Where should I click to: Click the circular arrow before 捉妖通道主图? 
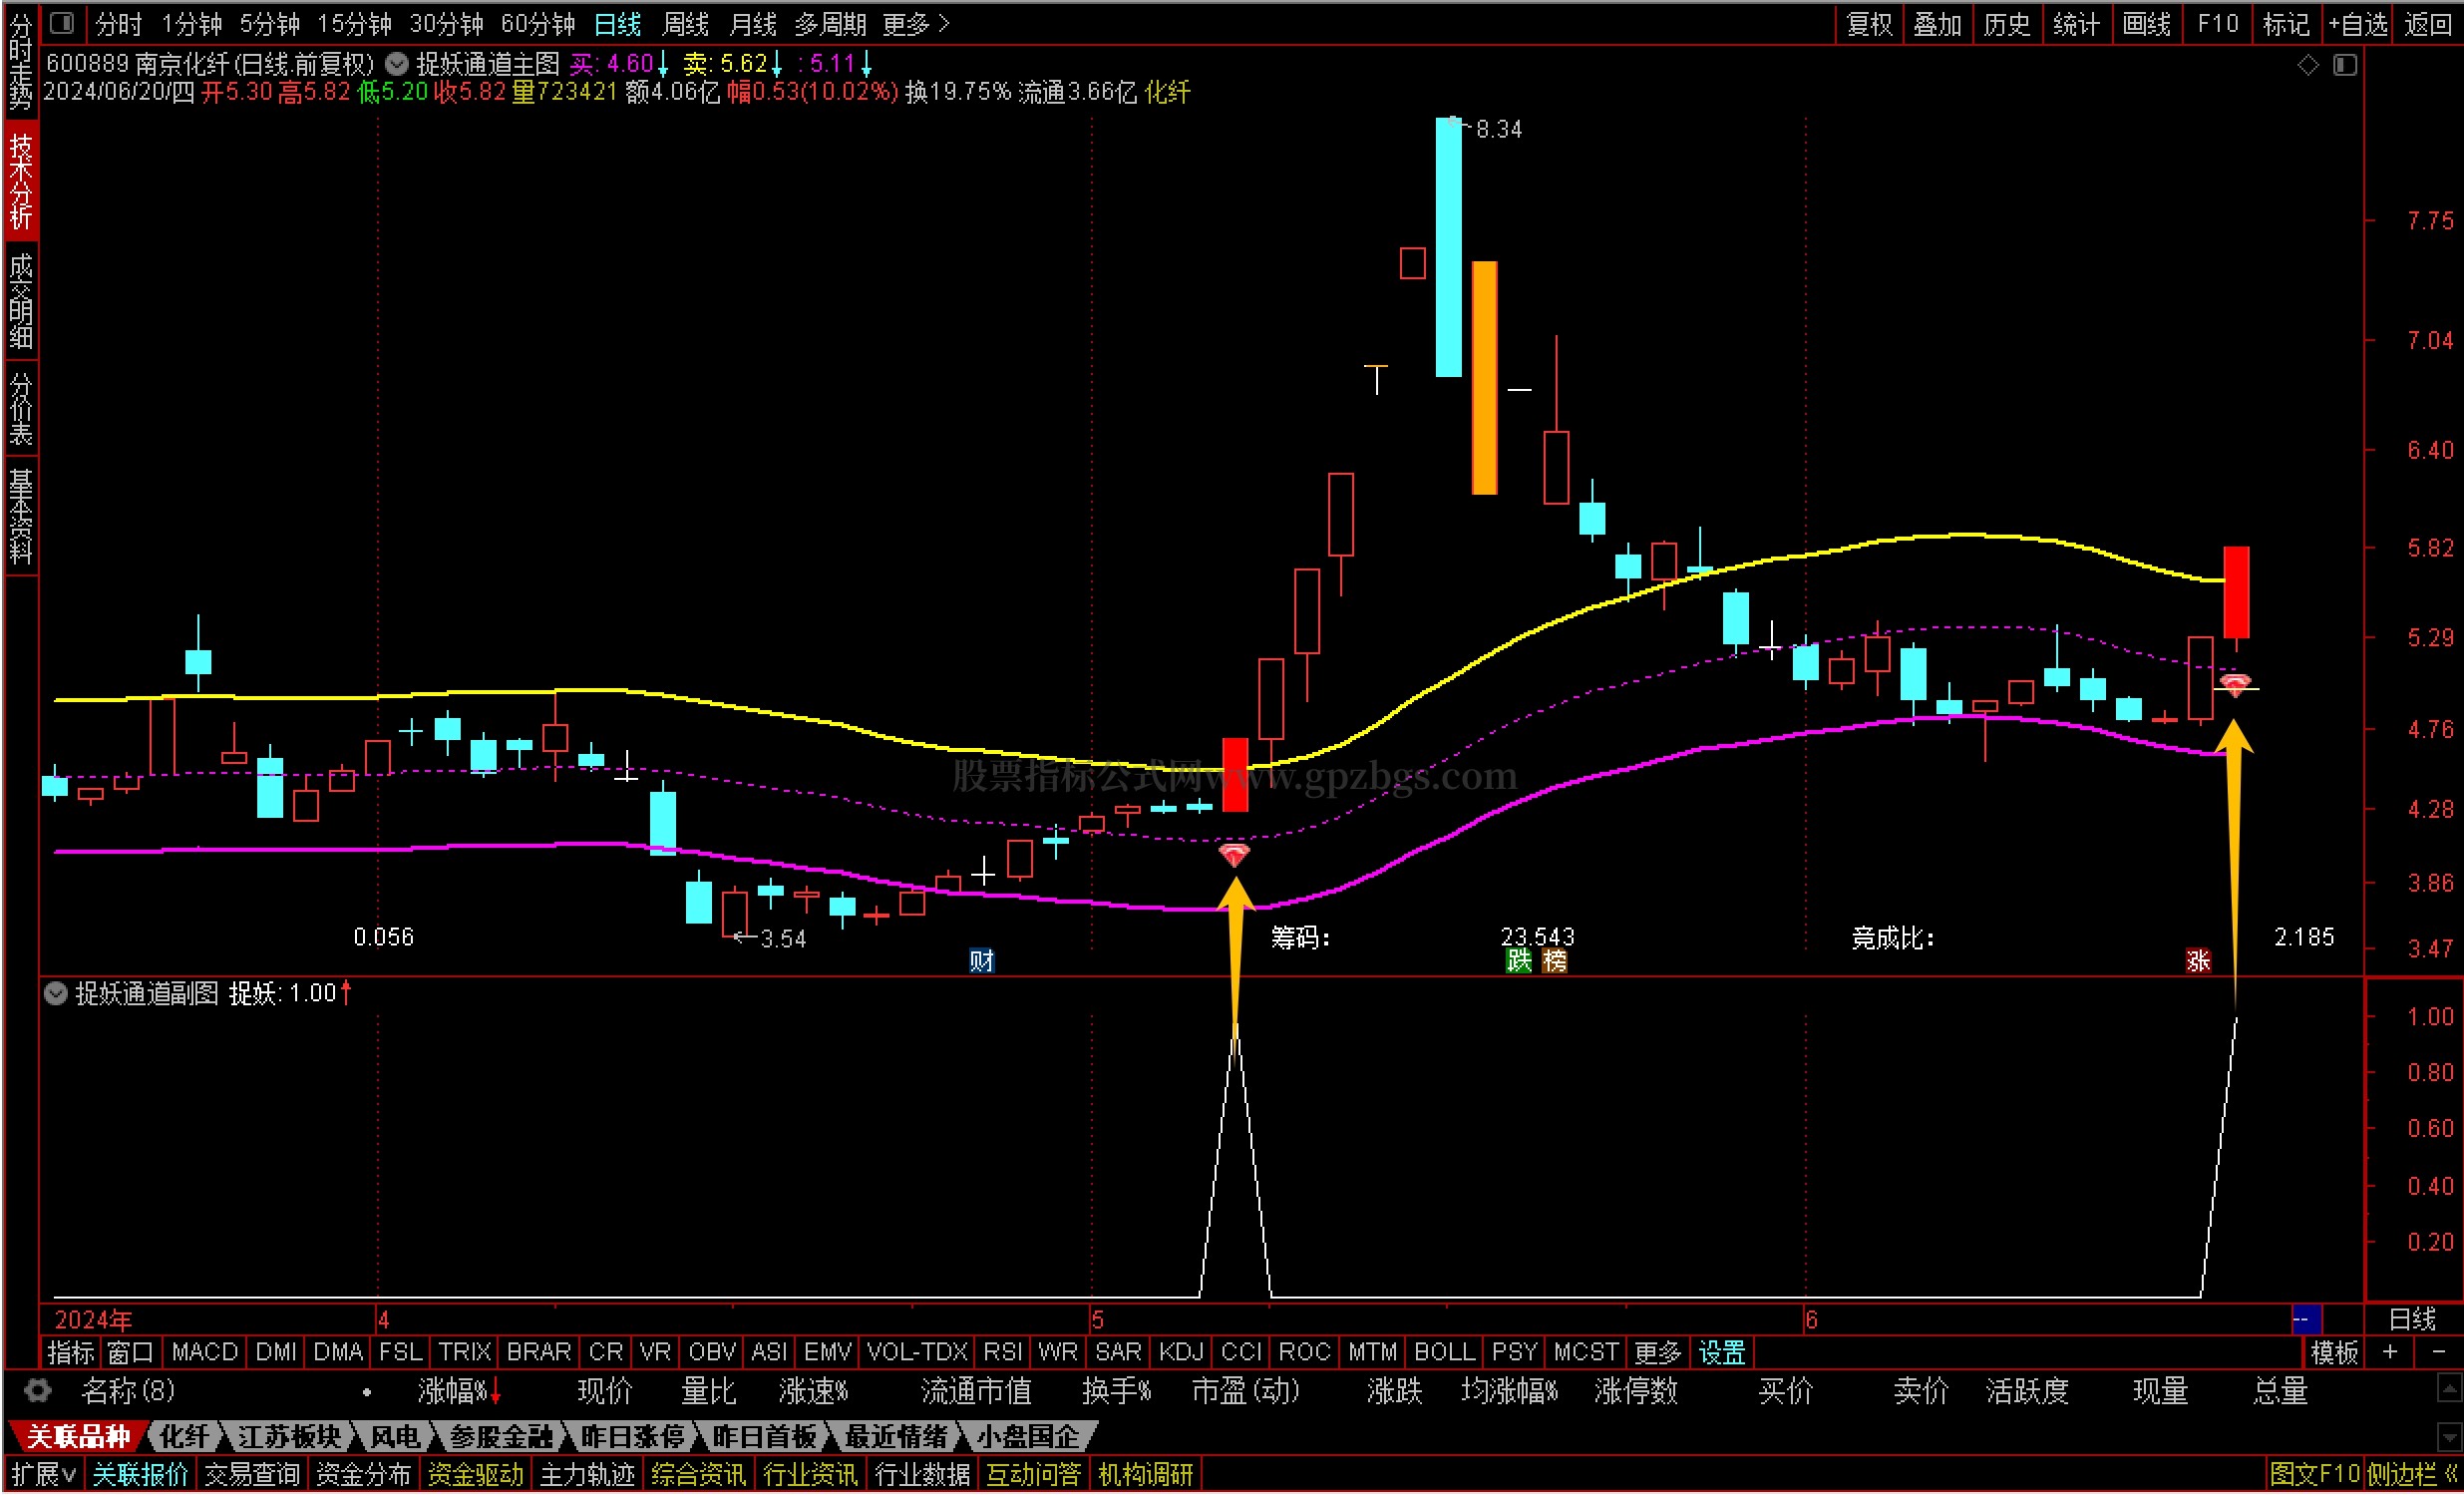397,64
